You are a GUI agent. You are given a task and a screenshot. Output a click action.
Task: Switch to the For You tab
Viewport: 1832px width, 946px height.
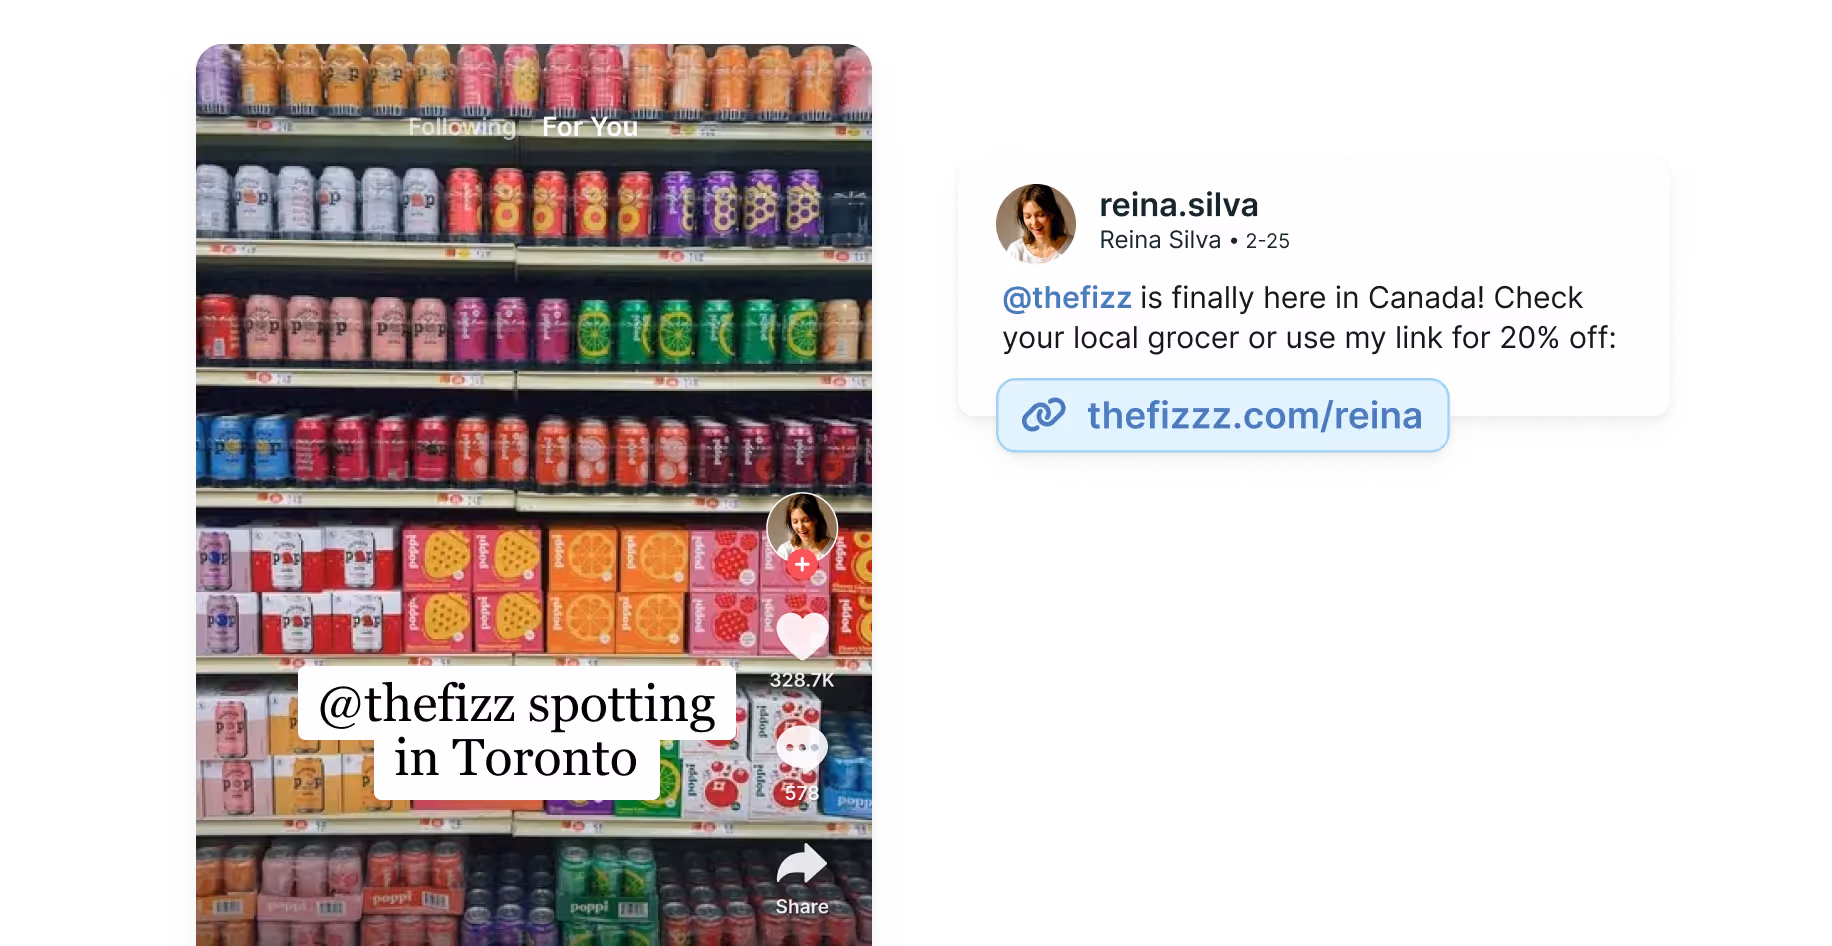[590, 127]
